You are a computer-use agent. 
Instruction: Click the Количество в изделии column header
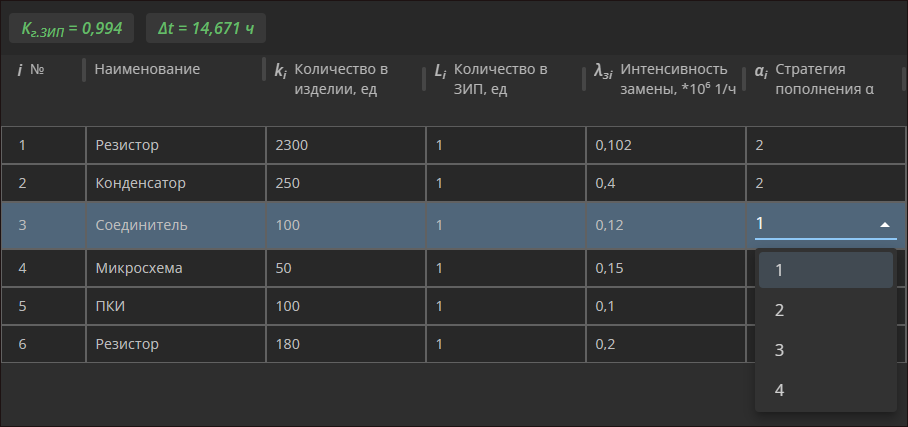click(332, 79)
